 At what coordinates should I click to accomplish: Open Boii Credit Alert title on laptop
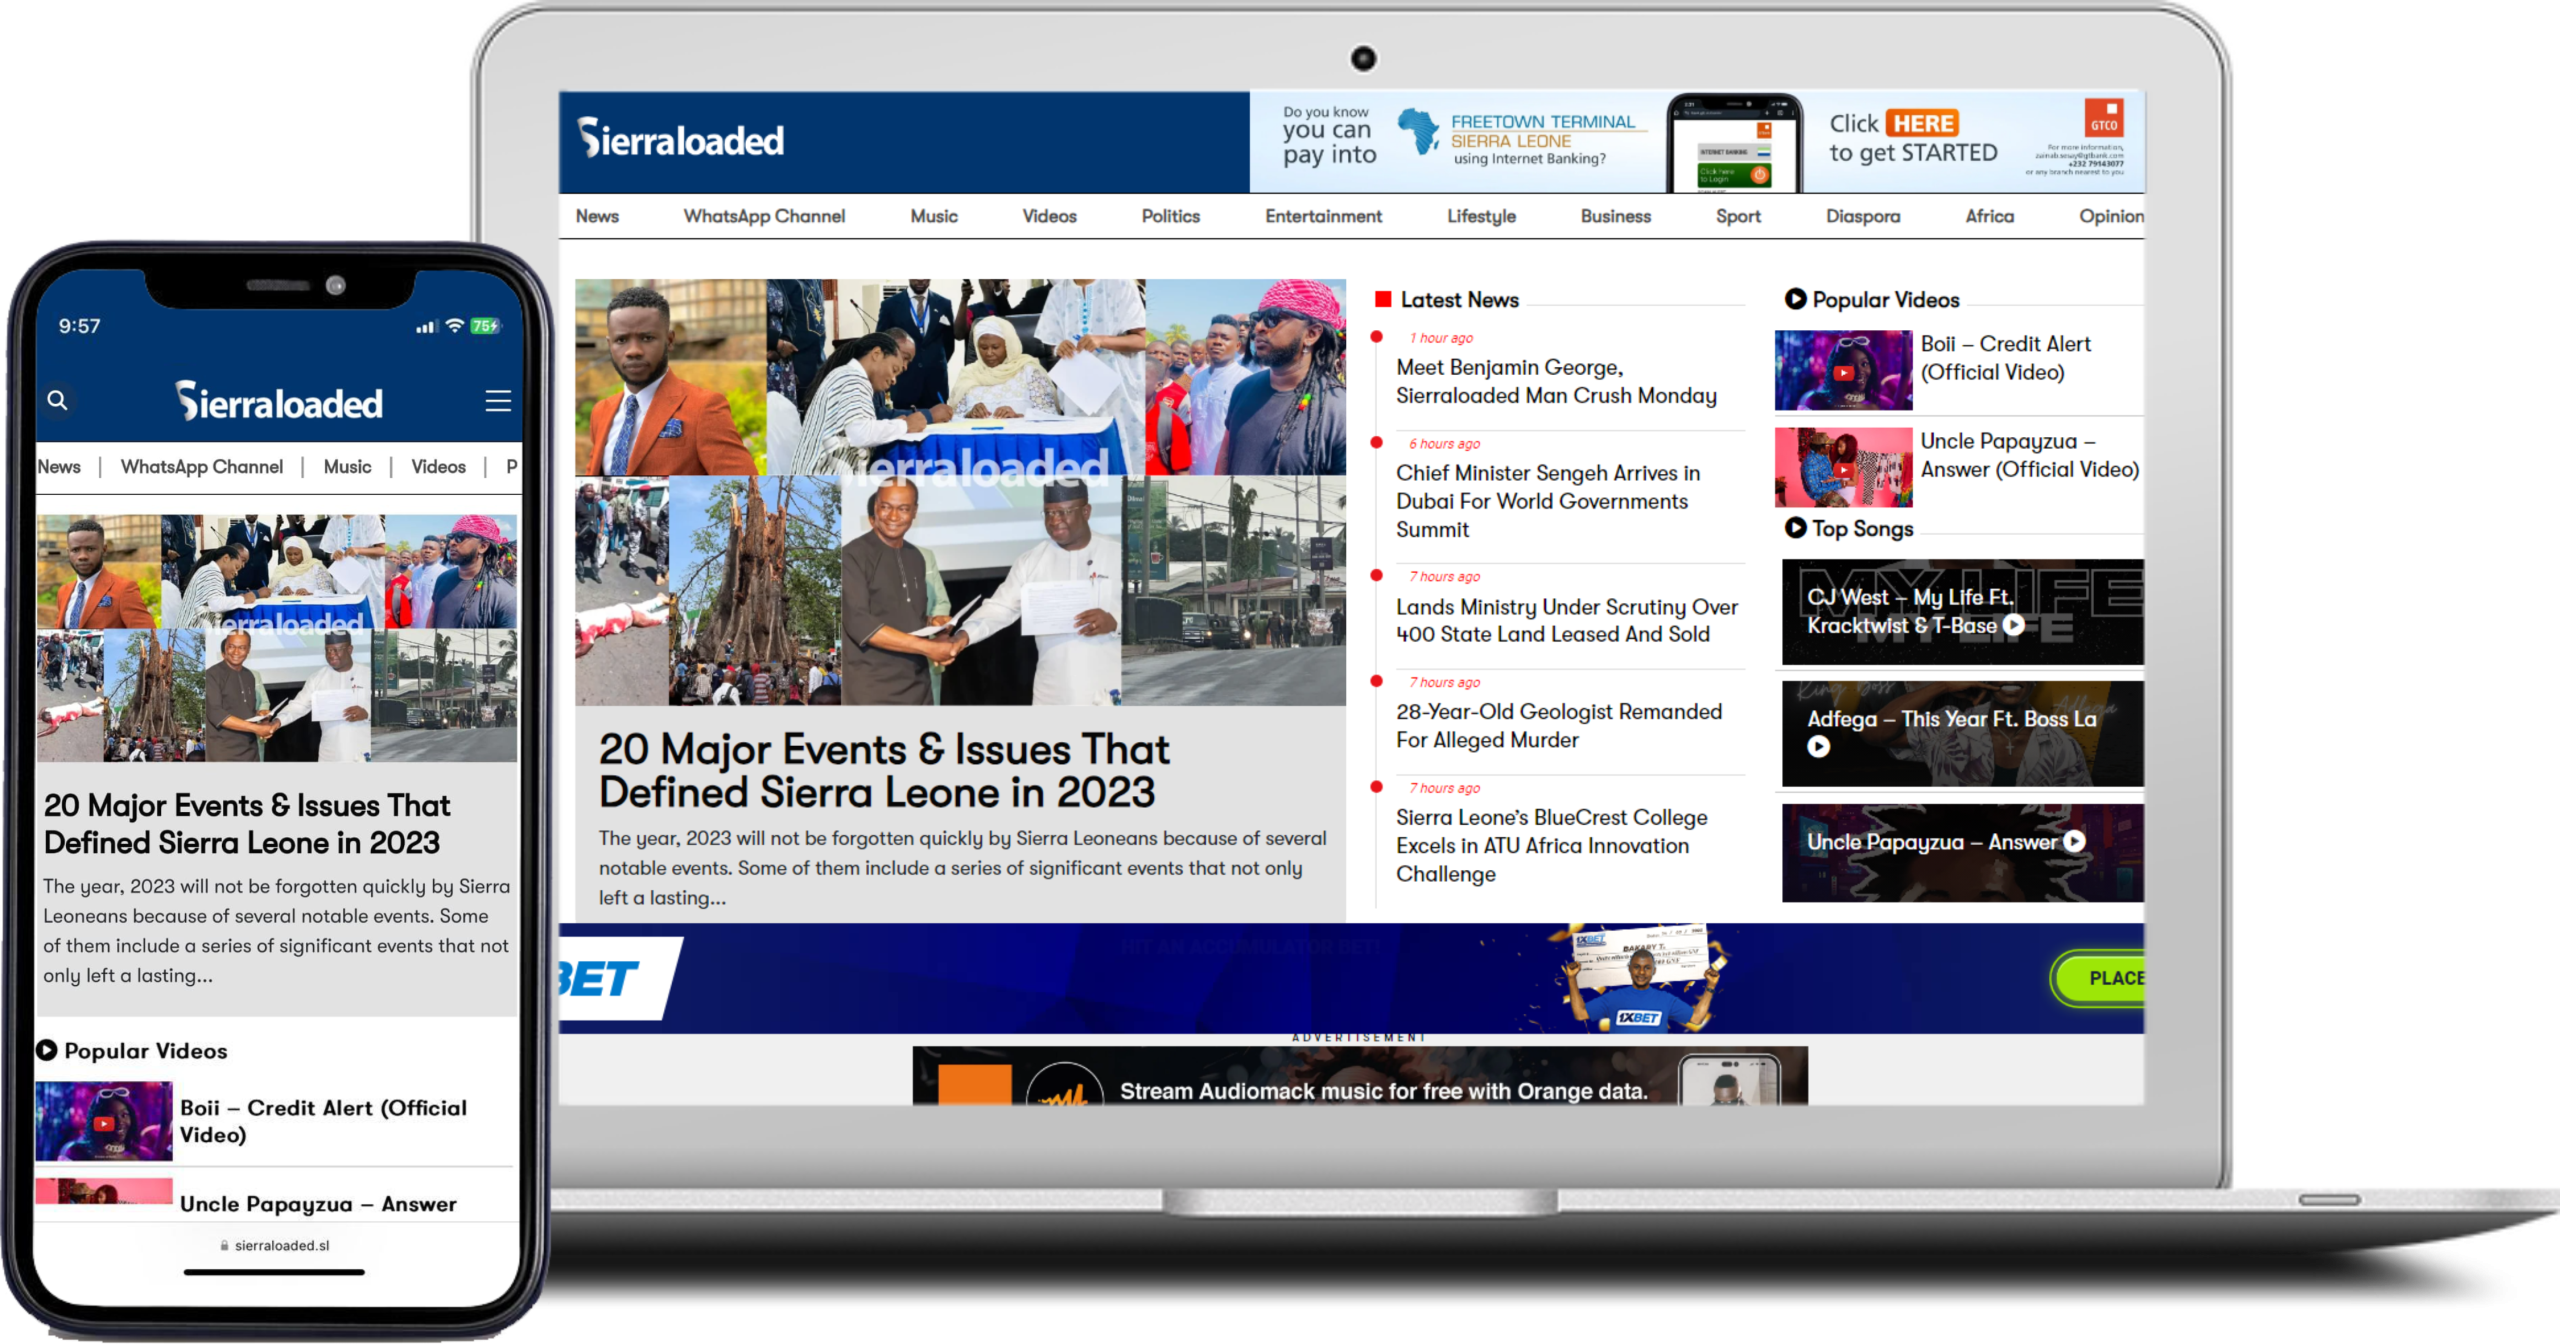click(x=2005, y=357)
